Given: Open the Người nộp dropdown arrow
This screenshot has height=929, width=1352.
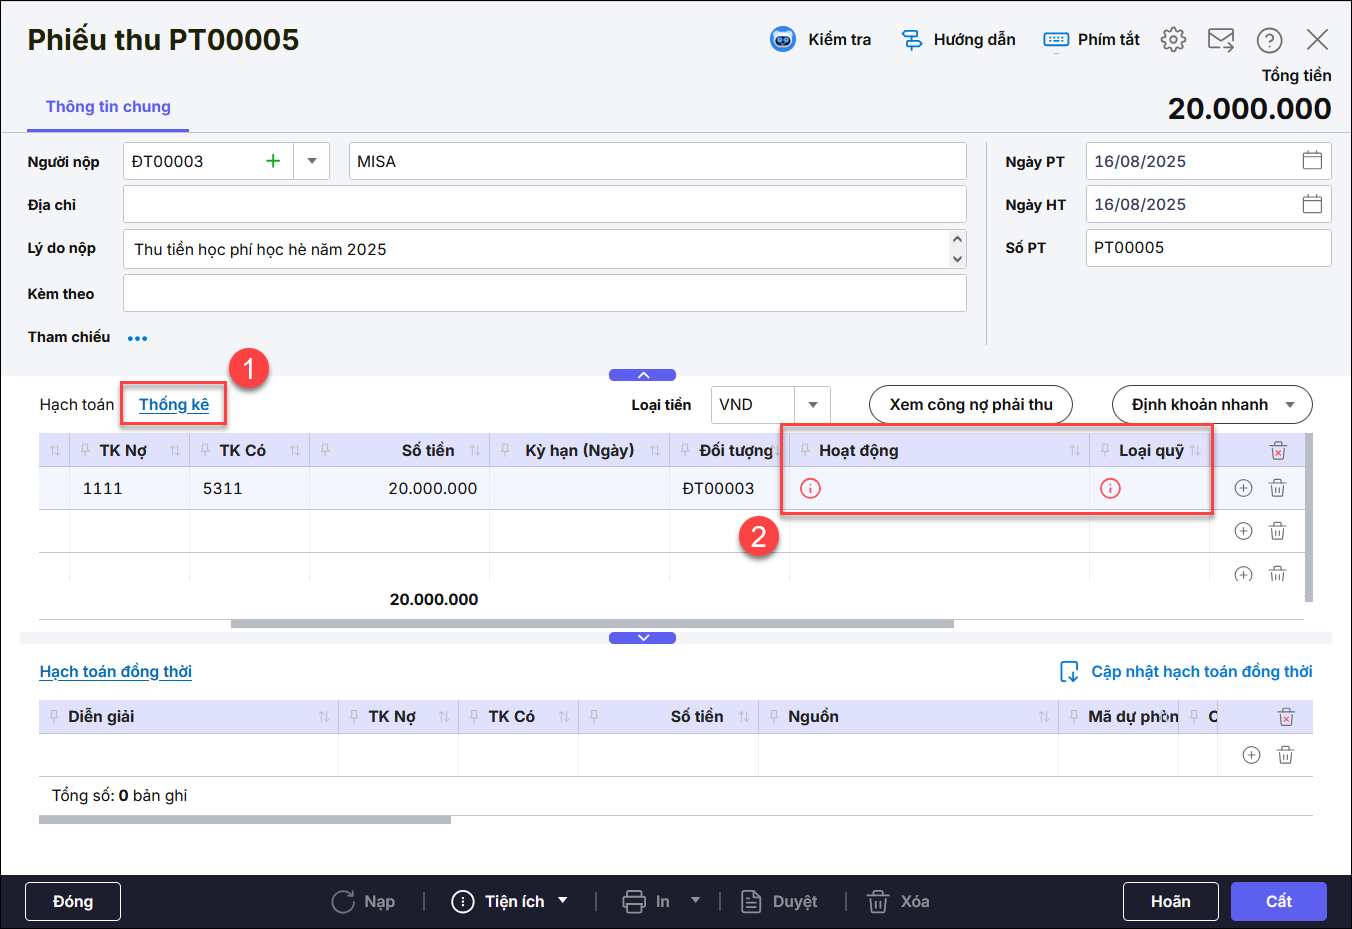Looking at the screenshot, I should coord(312,161).
